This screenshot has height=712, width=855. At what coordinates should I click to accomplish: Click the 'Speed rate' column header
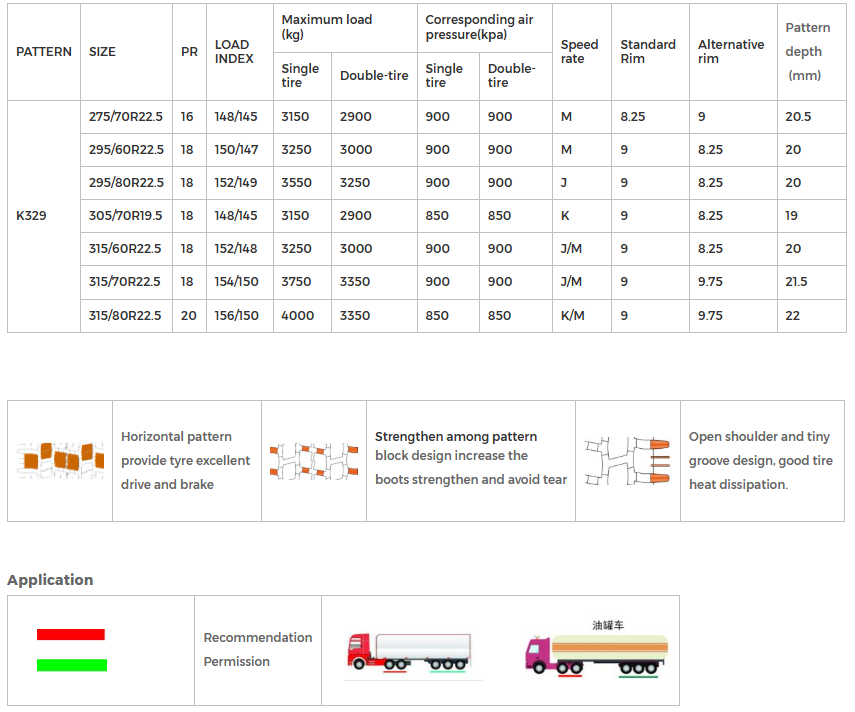[x=579, y=52]
